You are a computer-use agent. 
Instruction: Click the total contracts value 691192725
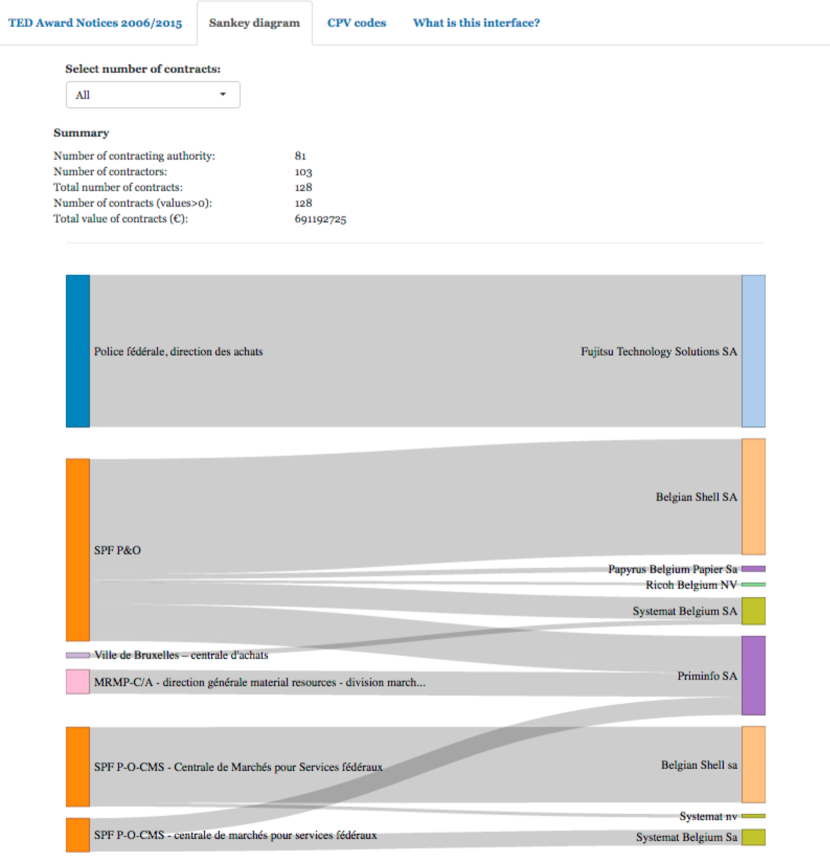coord(320,219)
